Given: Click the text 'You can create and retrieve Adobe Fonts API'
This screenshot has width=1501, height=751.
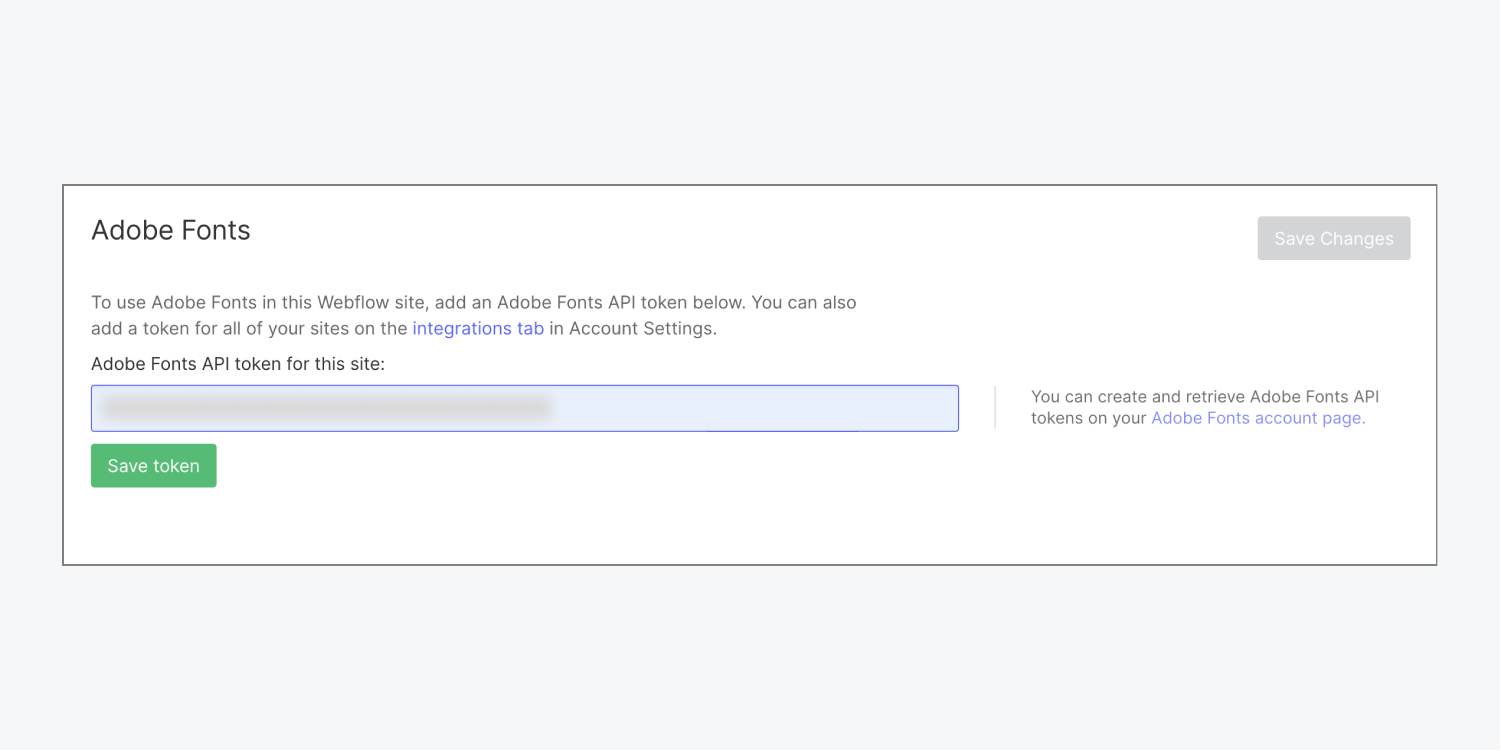Looking at the screenshot, I should [1205, 397].
